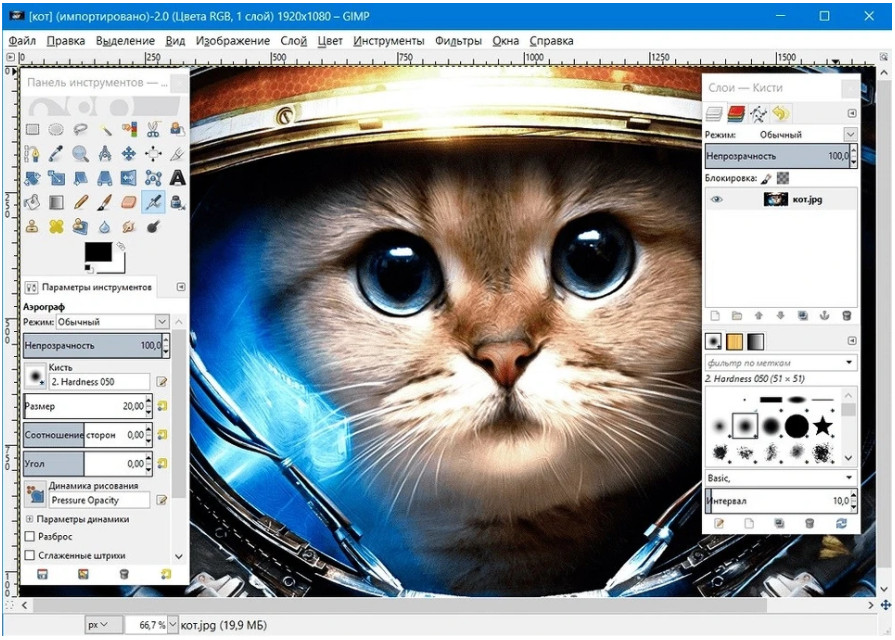Click the black foreground color swatch

point(98,252)
